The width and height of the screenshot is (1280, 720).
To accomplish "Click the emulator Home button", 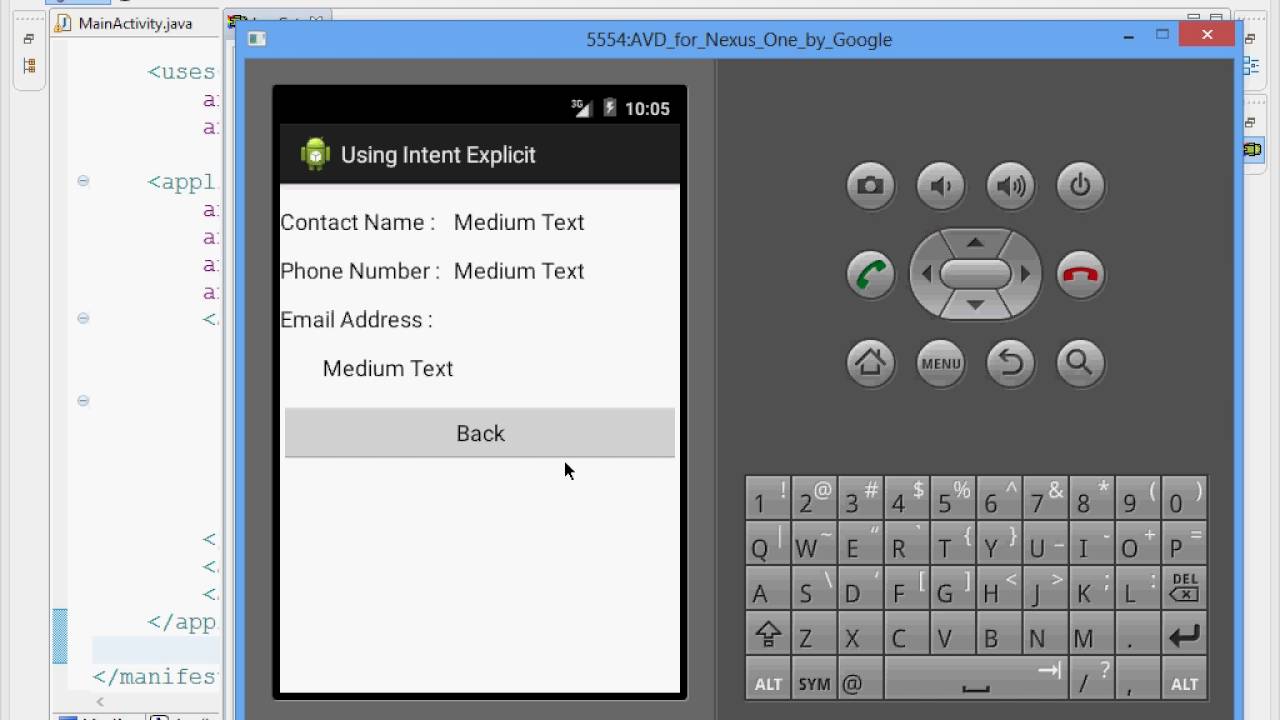I will pyautogui.click(x=870, y=362).
